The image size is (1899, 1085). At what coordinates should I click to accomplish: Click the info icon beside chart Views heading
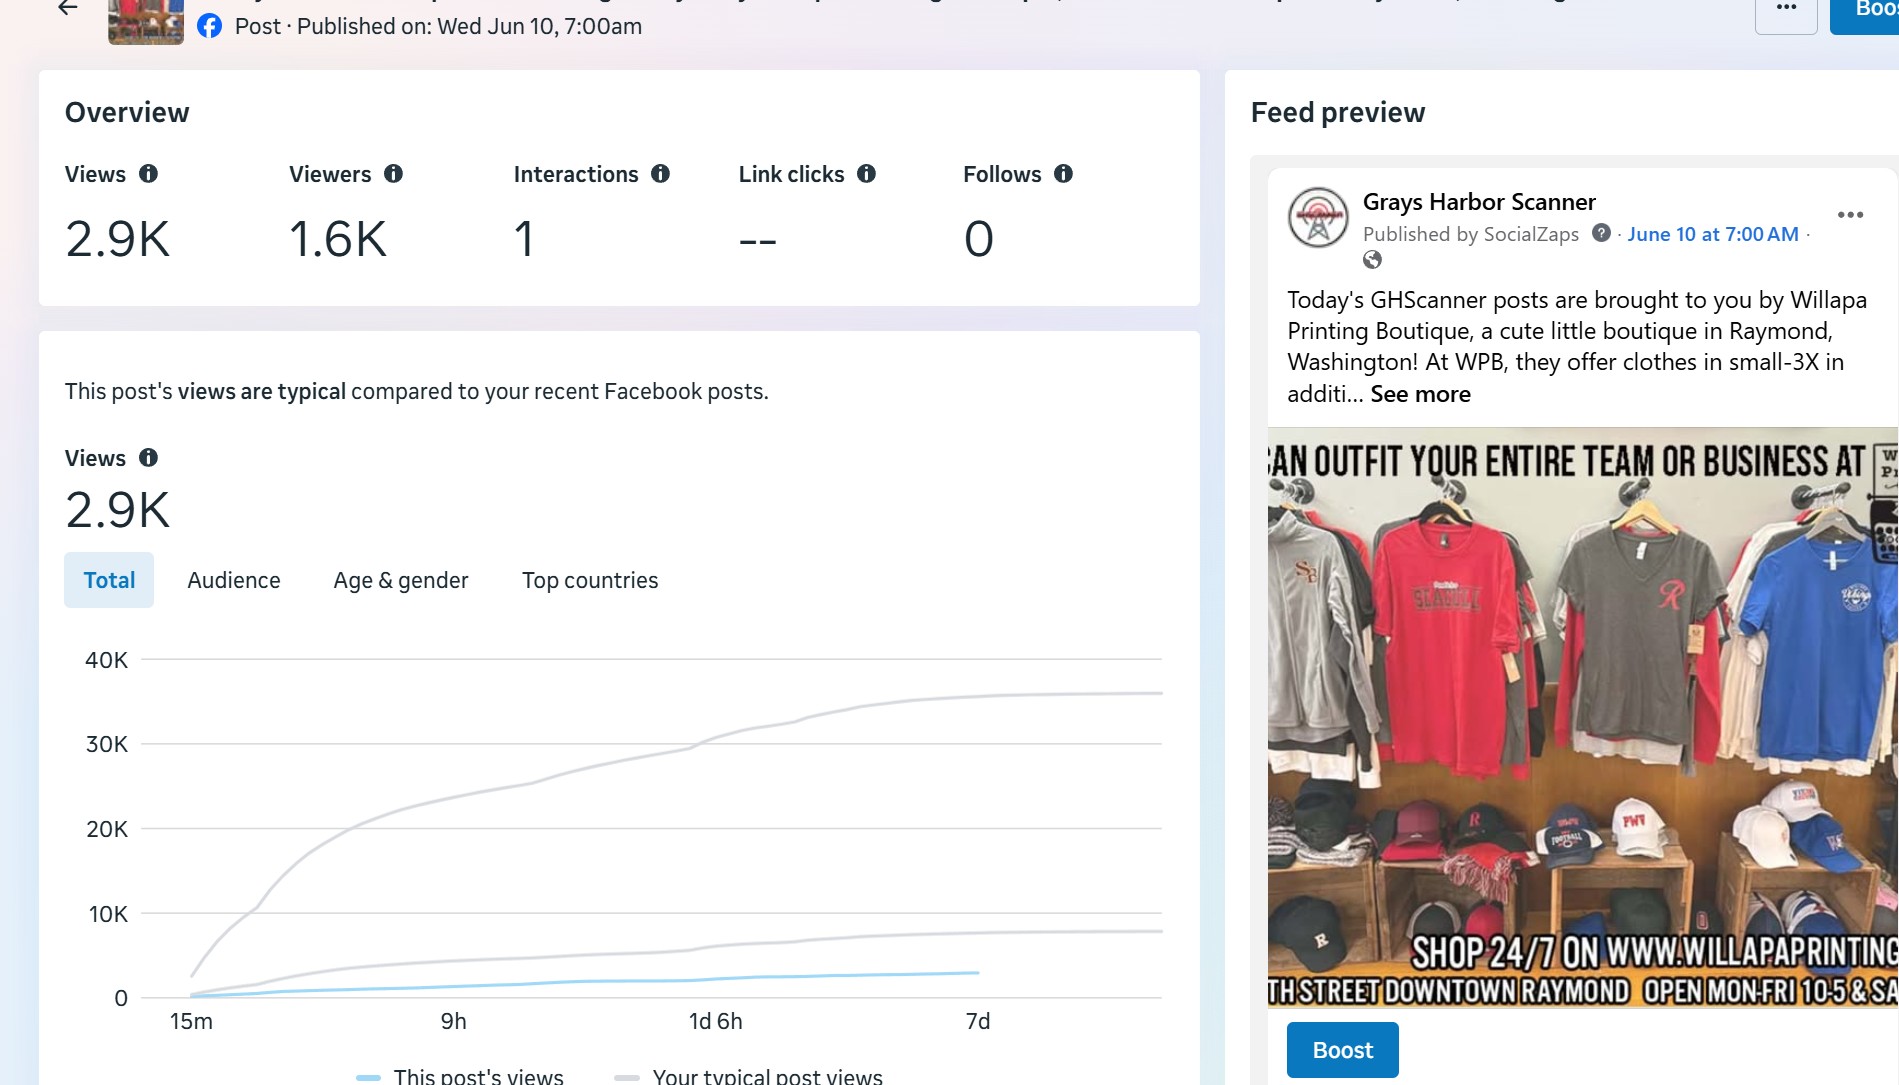pyautogui.click(x=149, y=458)
